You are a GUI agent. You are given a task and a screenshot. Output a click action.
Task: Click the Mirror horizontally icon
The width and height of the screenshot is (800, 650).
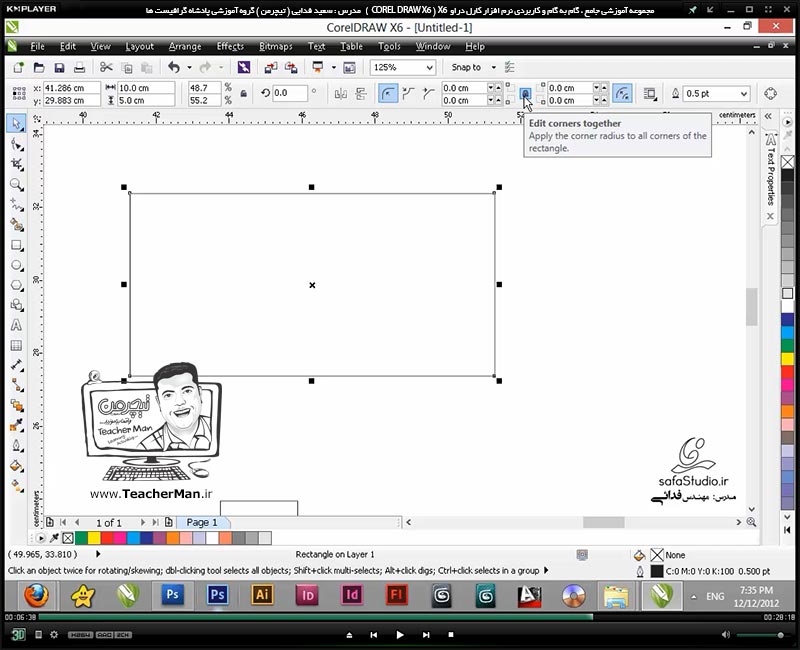coord(340,94)
